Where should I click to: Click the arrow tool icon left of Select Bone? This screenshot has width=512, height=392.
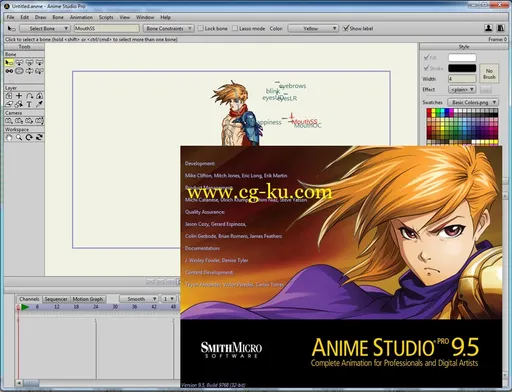coord(11,29)
